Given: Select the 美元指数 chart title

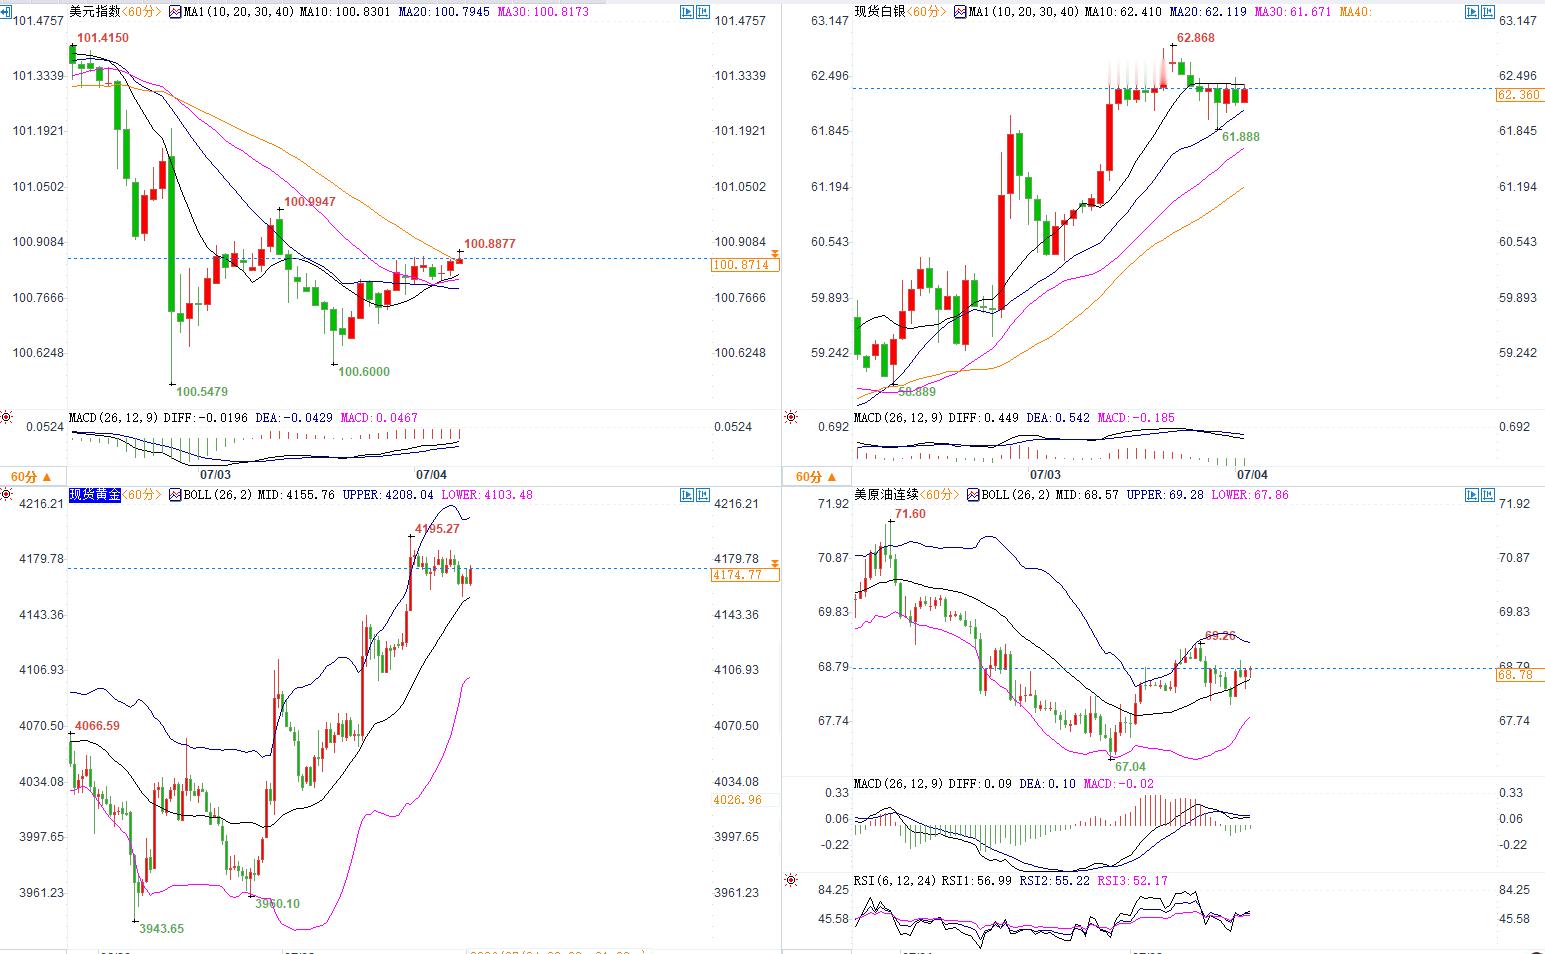Looking at the screenshot, I should [x=95, y=12].
